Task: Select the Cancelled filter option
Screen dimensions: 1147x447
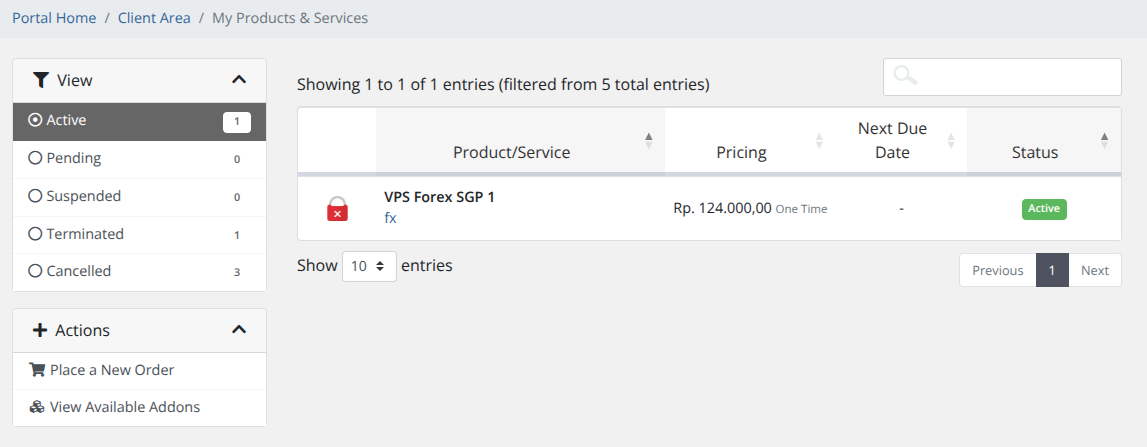Action: (35, 271)
